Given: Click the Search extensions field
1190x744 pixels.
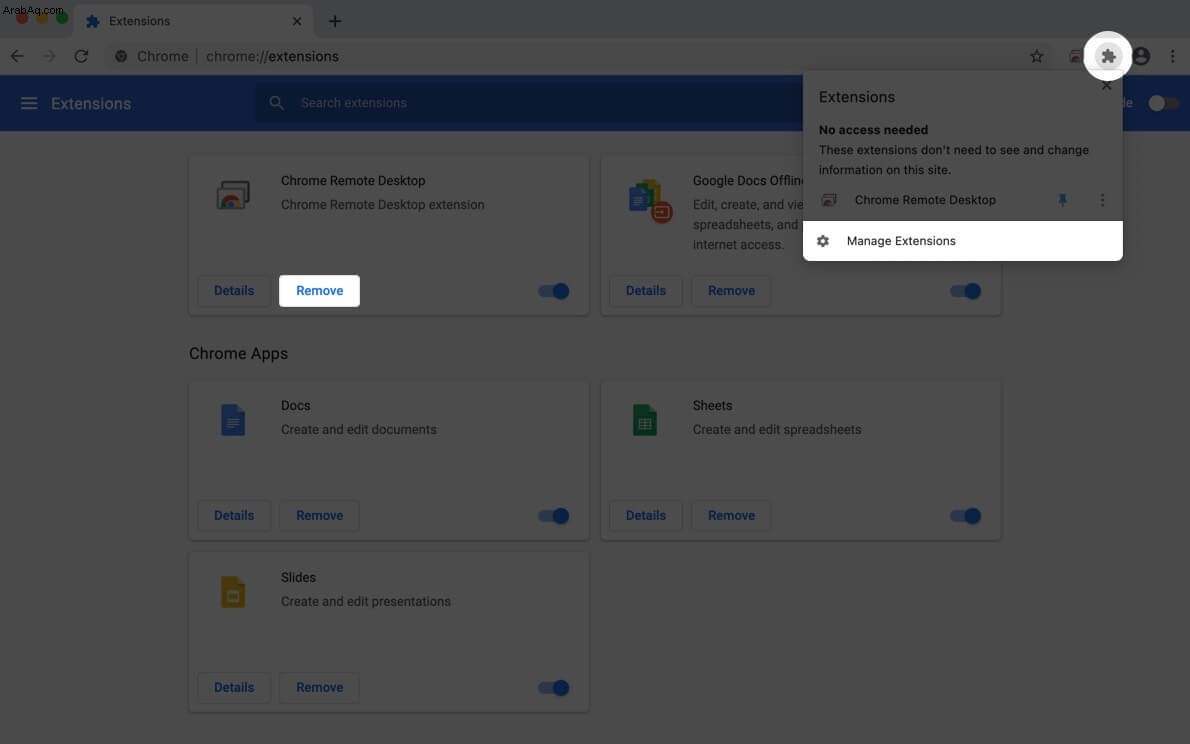Looking at the screenshot, I should 527,102.
